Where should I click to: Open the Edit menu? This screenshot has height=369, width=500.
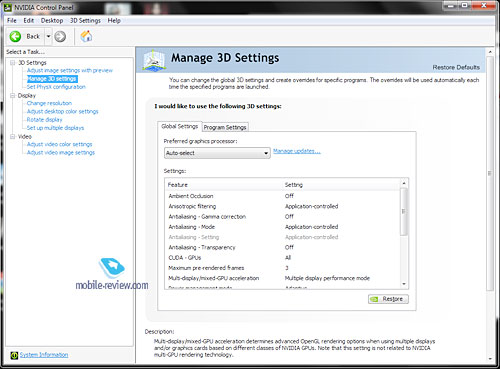click(x=29, y=21)
